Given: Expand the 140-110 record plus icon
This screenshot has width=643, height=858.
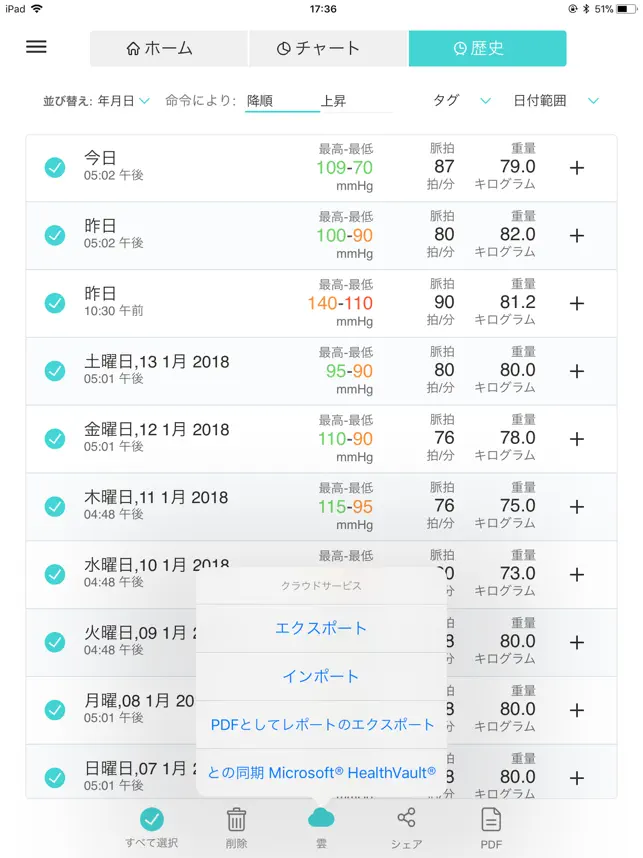Looking at the screenshot, I should coord(577,303).
